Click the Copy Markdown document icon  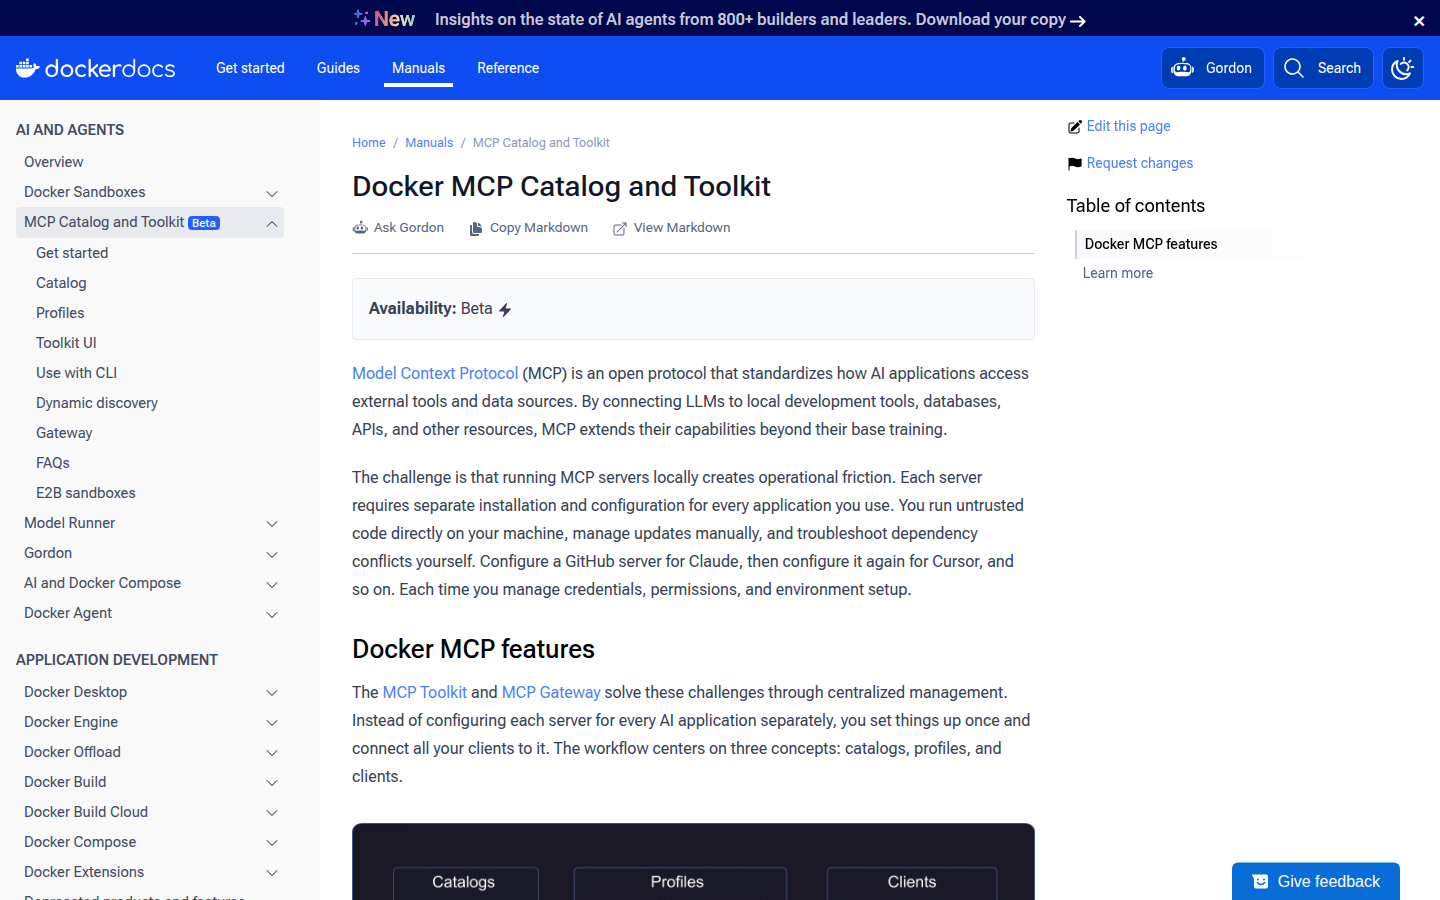[476, 229]
